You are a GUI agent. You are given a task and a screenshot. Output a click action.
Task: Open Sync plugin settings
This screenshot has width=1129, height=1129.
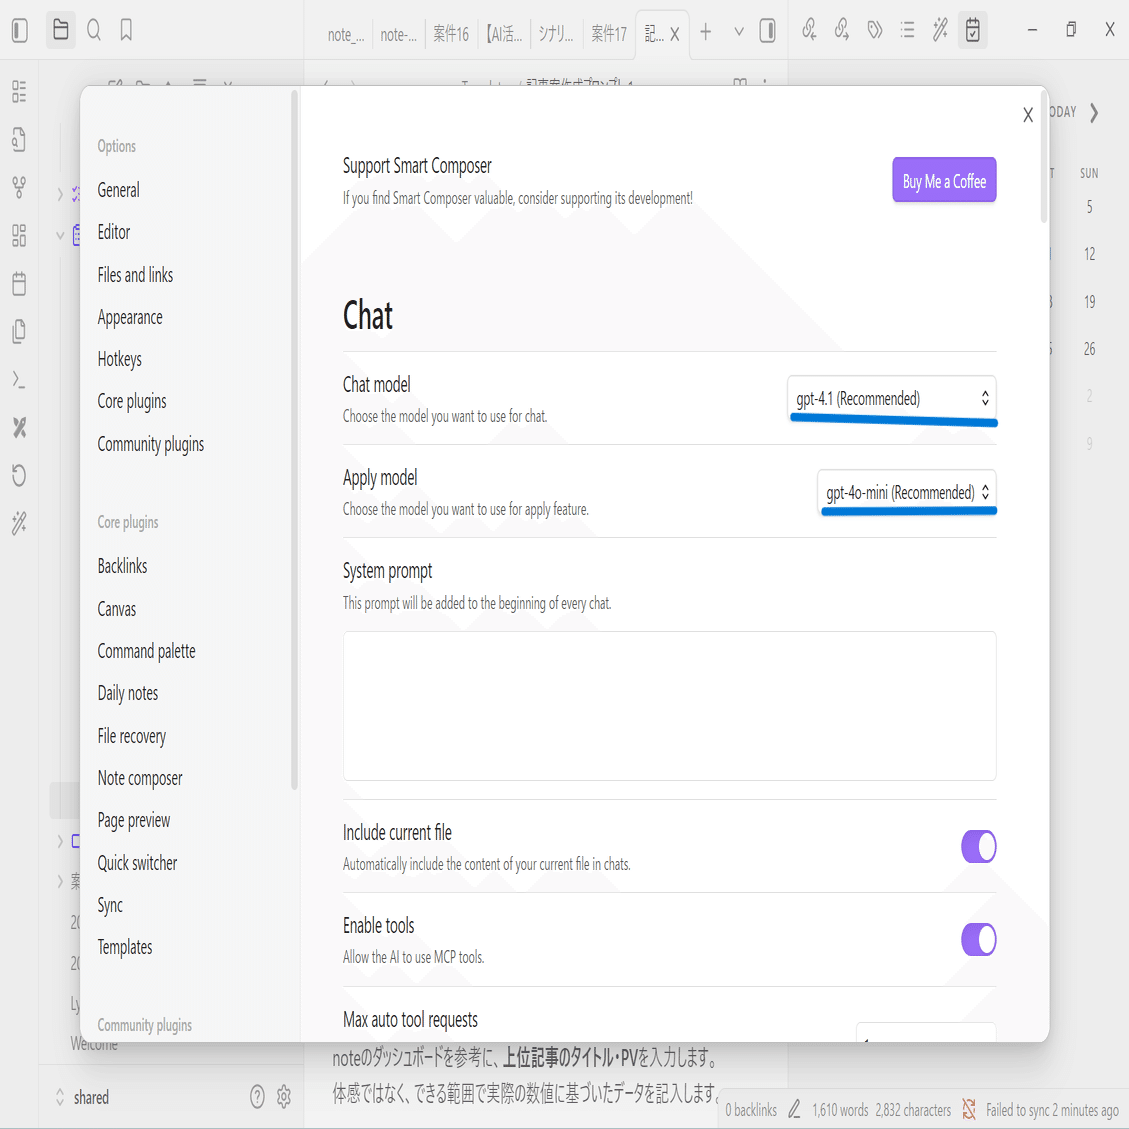point(110,905)
